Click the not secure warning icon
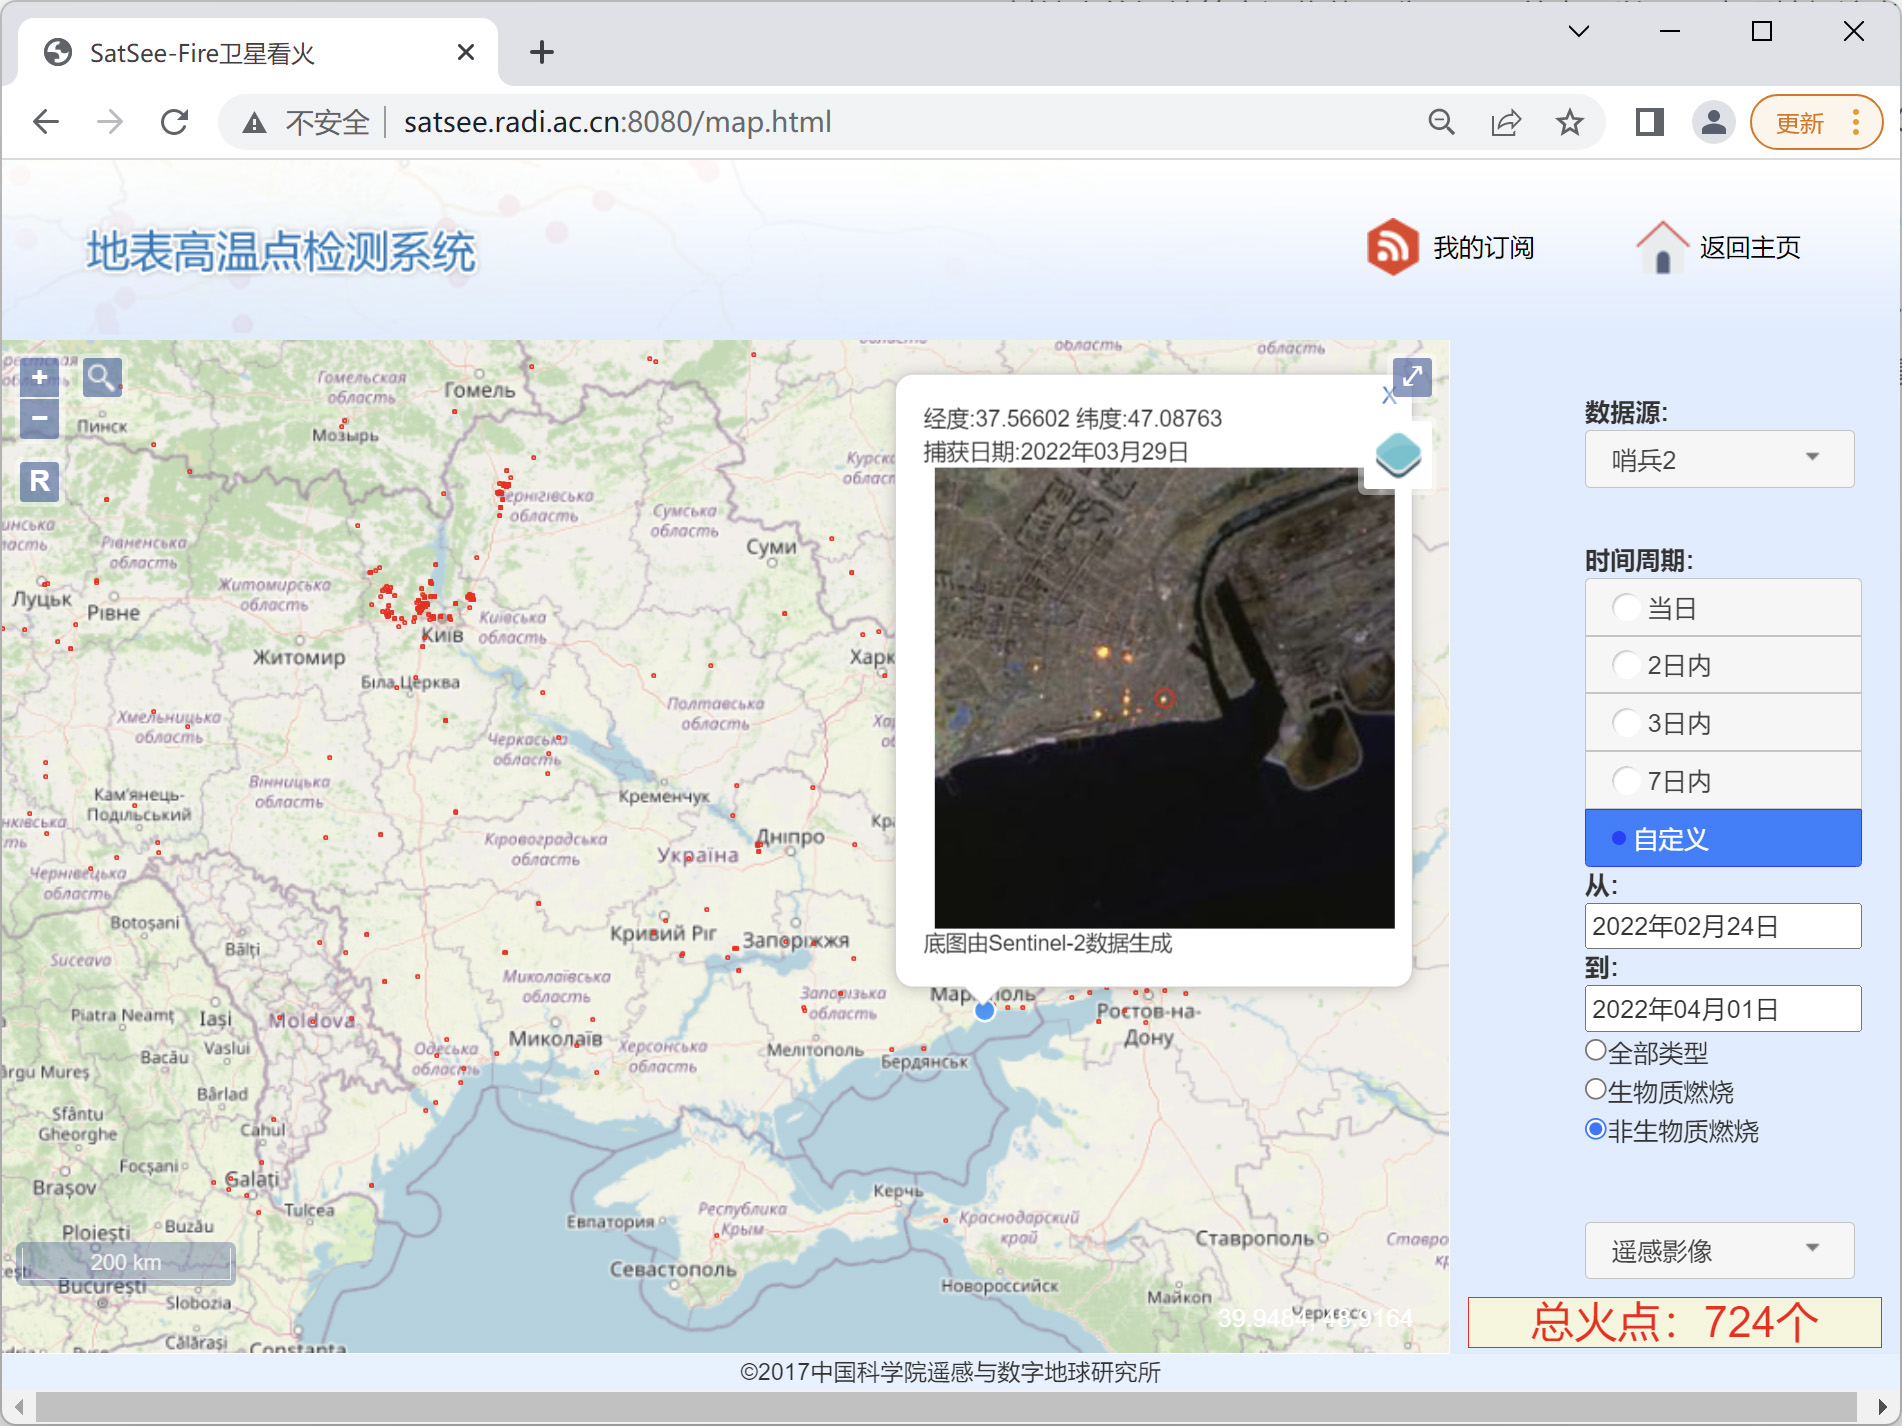1902x1426 pixels. coord(254,123)
